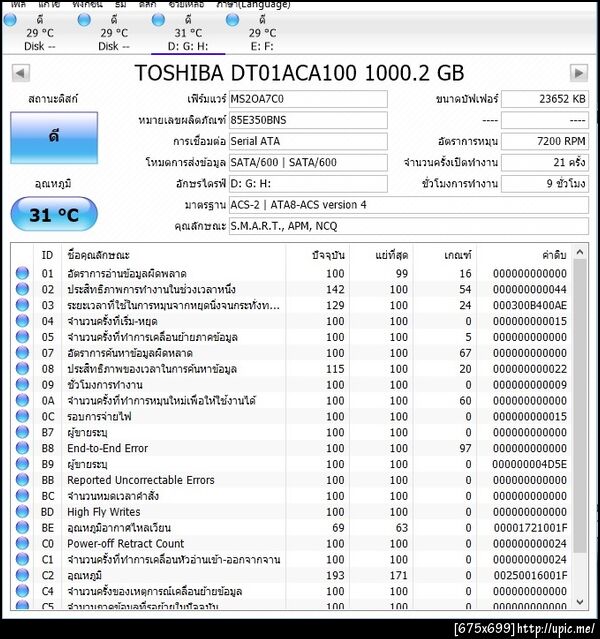Click the แย่ที่สุด worst column header
Screen dimensions: 600x639
click(x=381, y=255)
